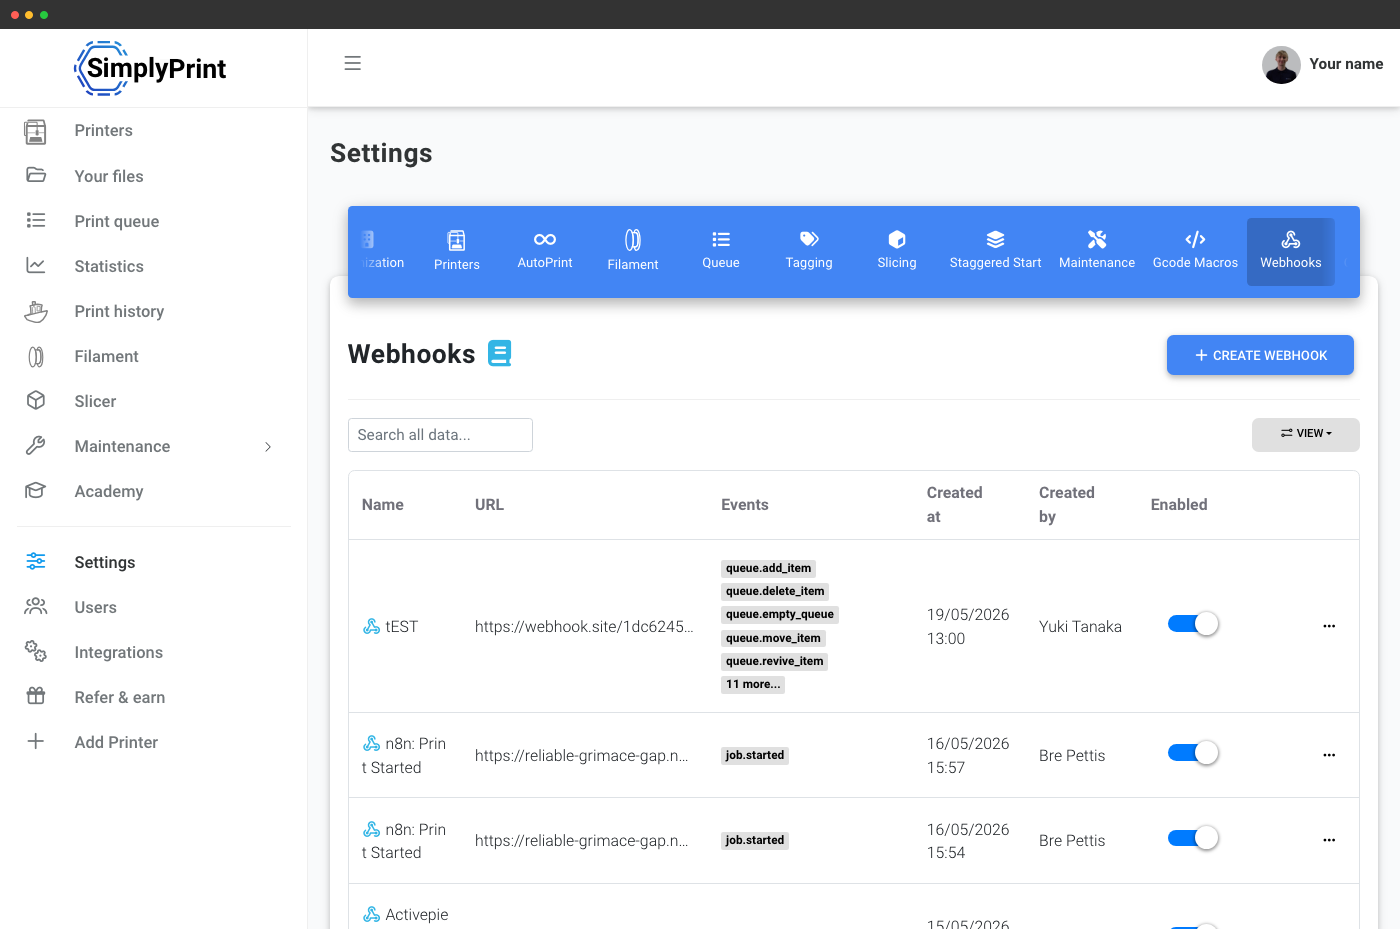1400x929 pixels.
Task: Open the Filament settings tab
Action: [633, 251]
